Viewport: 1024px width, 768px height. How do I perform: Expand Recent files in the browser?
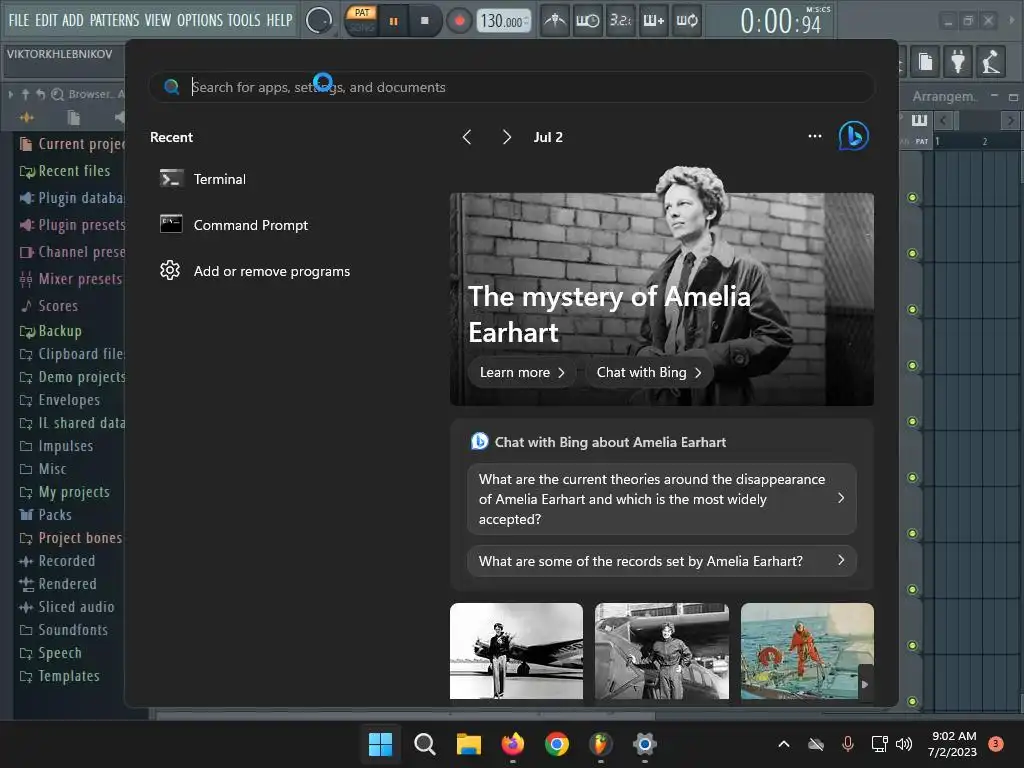(x=65, y=171)
